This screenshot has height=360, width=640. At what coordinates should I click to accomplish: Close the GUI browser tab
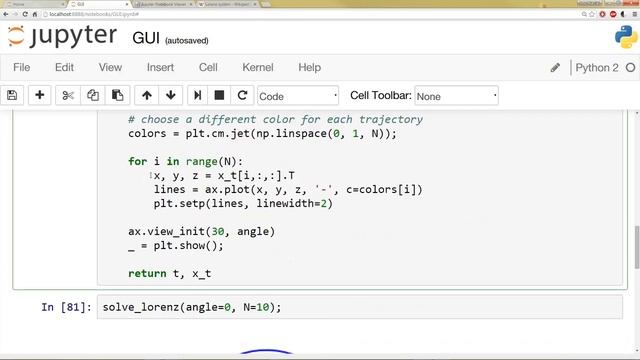(x=127, y=4)
